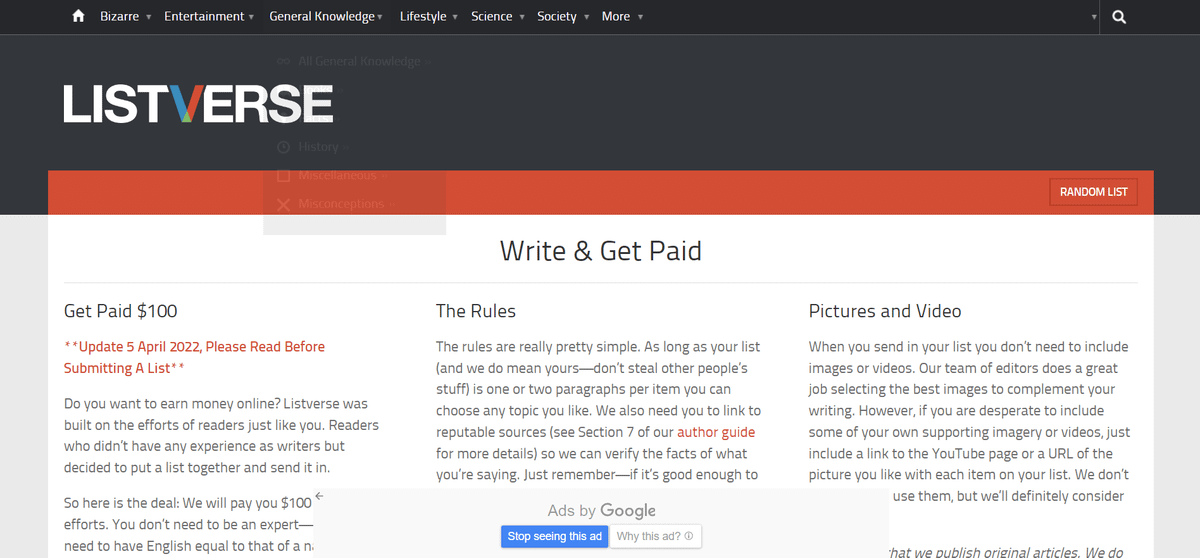
Task: Click the Listverse logo
Action: [x=198, y=104]
